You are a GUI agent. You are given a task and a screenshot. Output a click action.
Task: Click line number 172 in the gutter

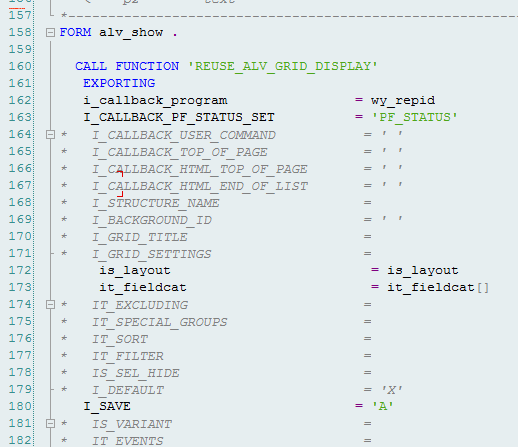20,270
